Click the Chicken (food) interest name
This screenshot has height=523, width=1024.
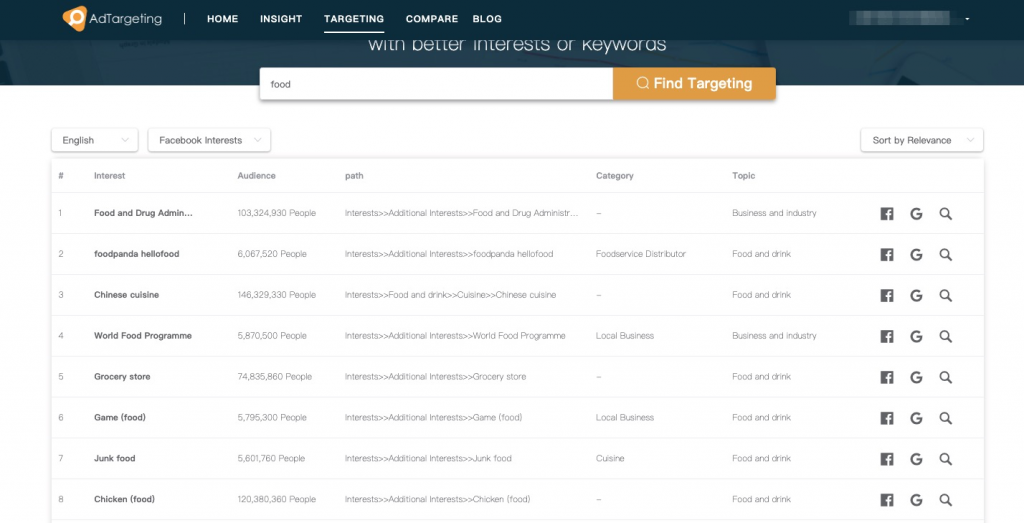coord(124,499)
